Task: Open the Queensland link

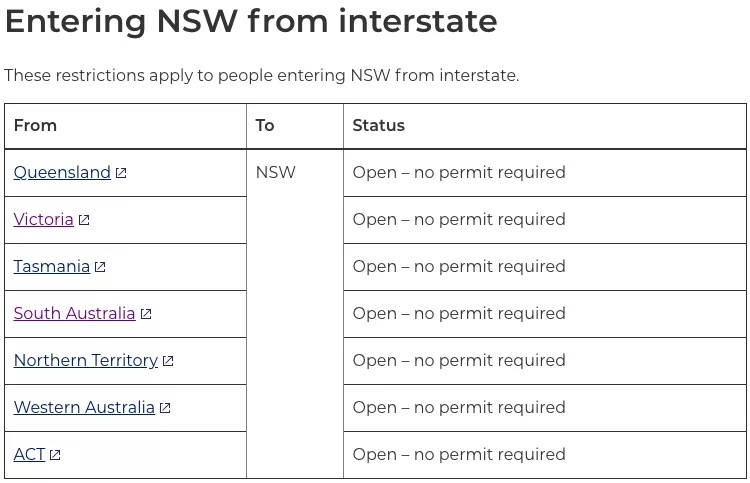Action: [62, 172]
